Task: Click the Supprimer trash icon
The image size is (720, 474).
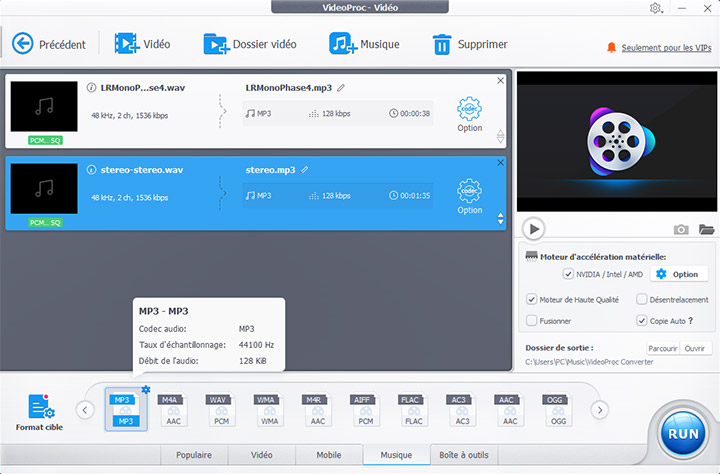Action: [442, 44]
